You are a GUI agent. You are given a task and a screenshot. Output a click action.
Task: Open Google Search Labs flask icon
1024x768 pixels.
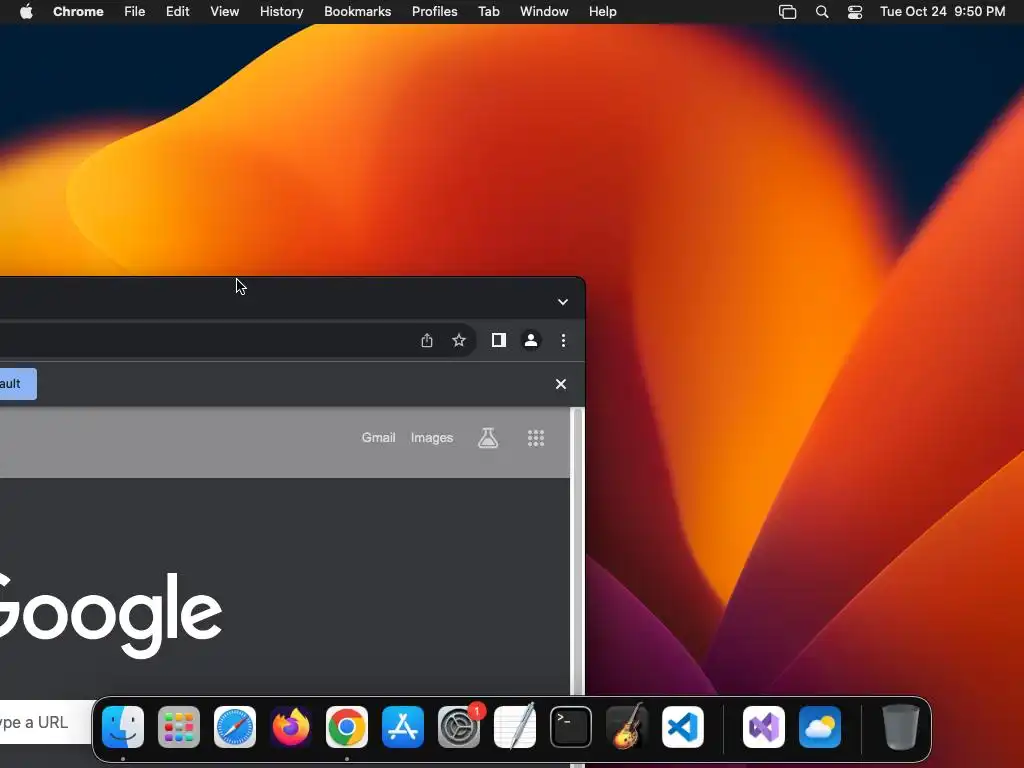pyautogui.click(x=488, y=438)
